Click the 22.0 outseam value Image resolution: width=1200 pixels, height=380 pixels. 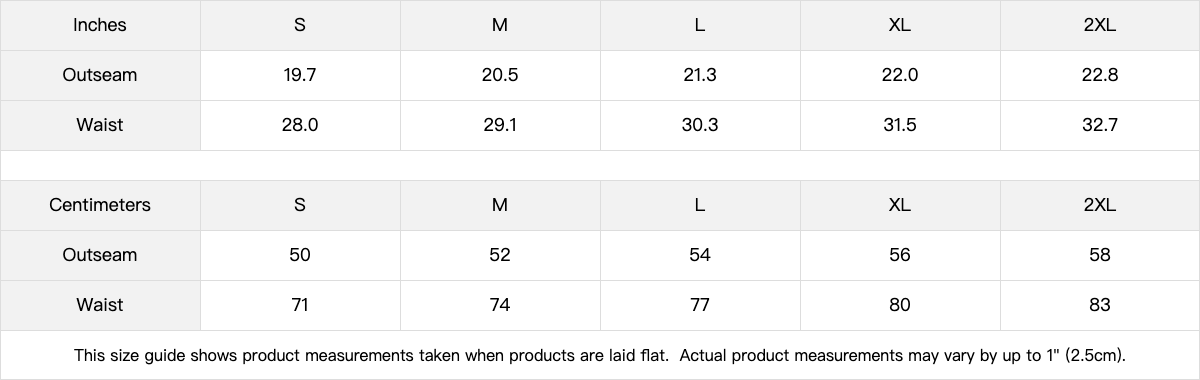[x=900, y=75]
